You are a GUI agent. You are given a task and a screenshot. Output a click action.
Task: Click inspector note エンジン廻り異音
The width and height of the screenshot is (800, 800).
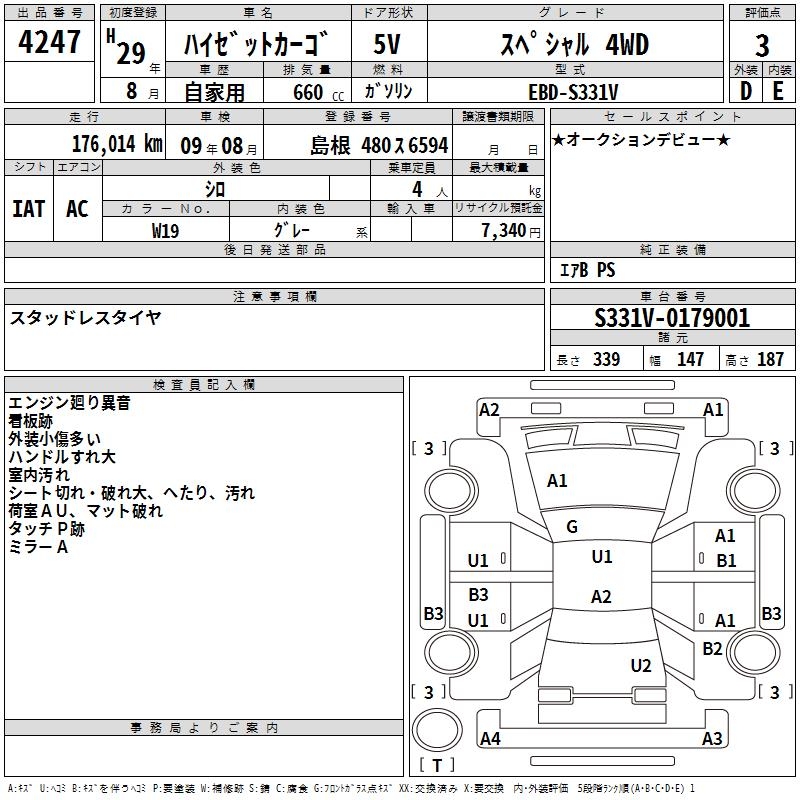[69, 403]
